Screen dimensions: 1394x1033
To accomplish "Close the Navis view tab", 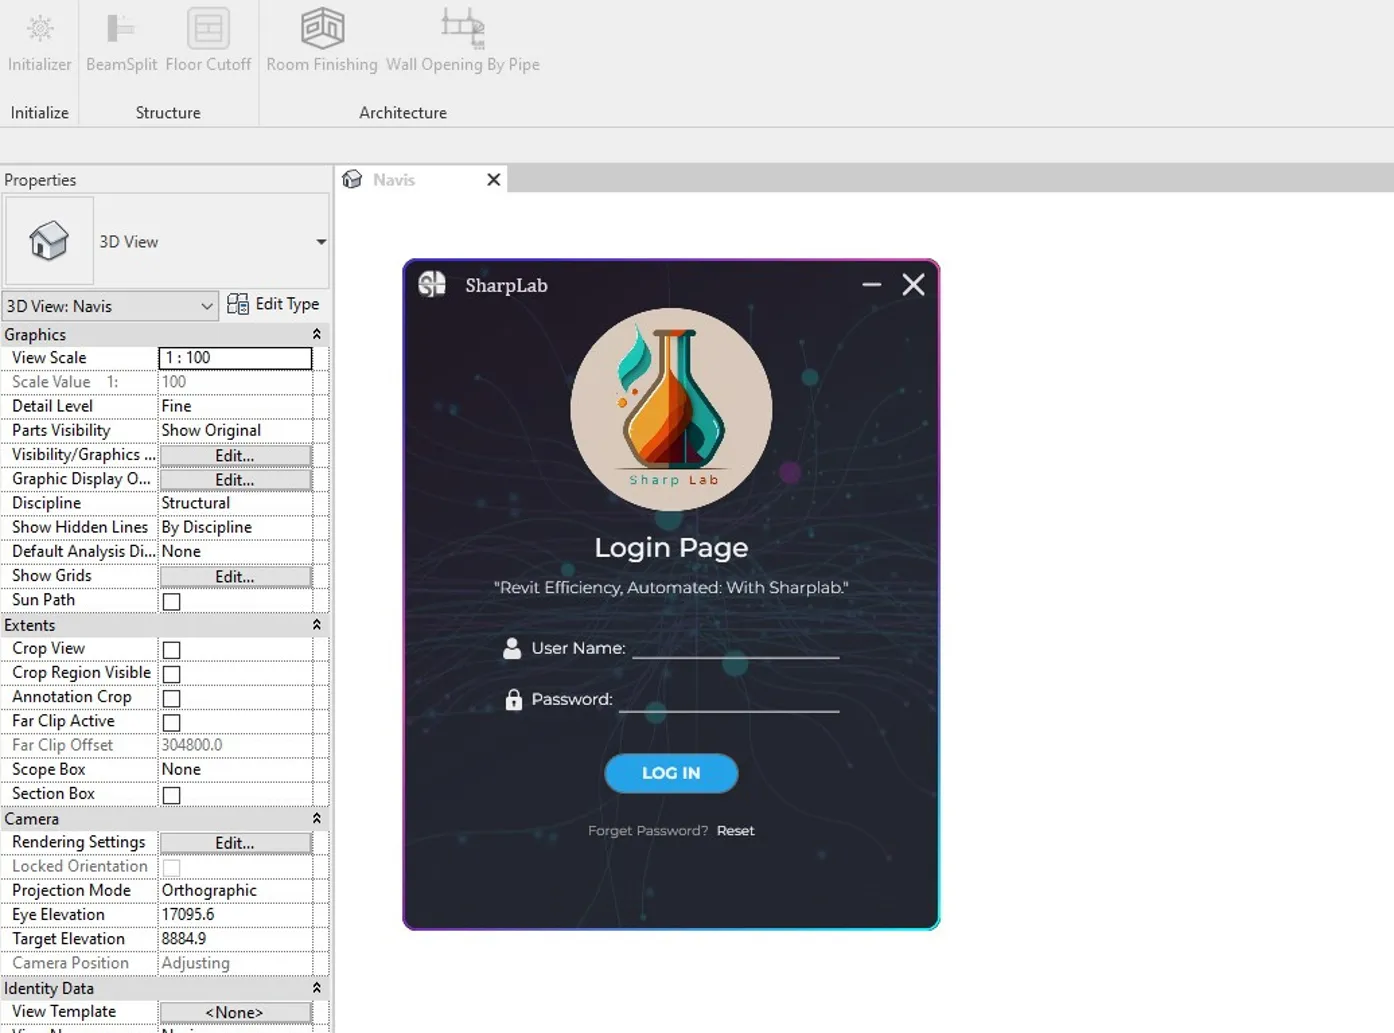I will tap(493, 179).
